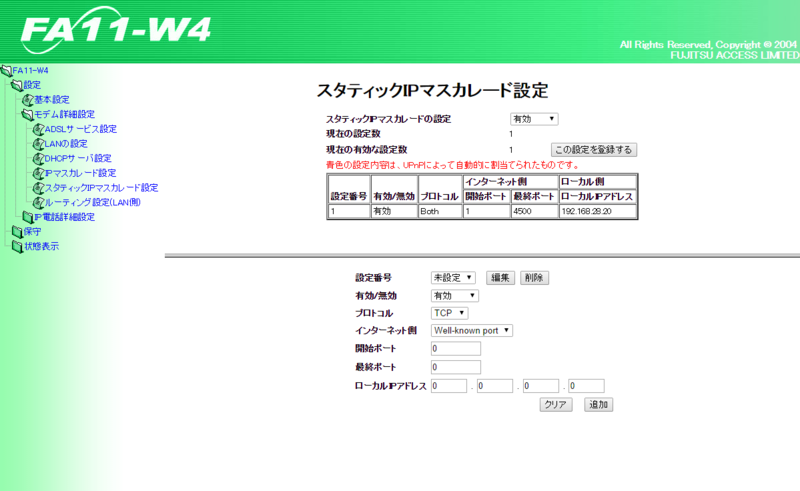The width and height of the screenshot is (800, 491).
Task: Click the FA11-W4 root folder icon
Action: click(7, 70)
